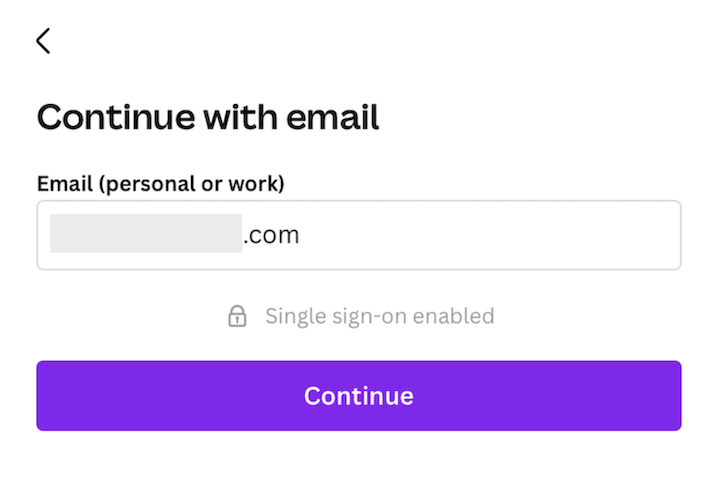This screenshot has width=720, height=487.
Task: Place cursor after '.com' in email field
Action: pyautogui.click(x=300, y=235)
